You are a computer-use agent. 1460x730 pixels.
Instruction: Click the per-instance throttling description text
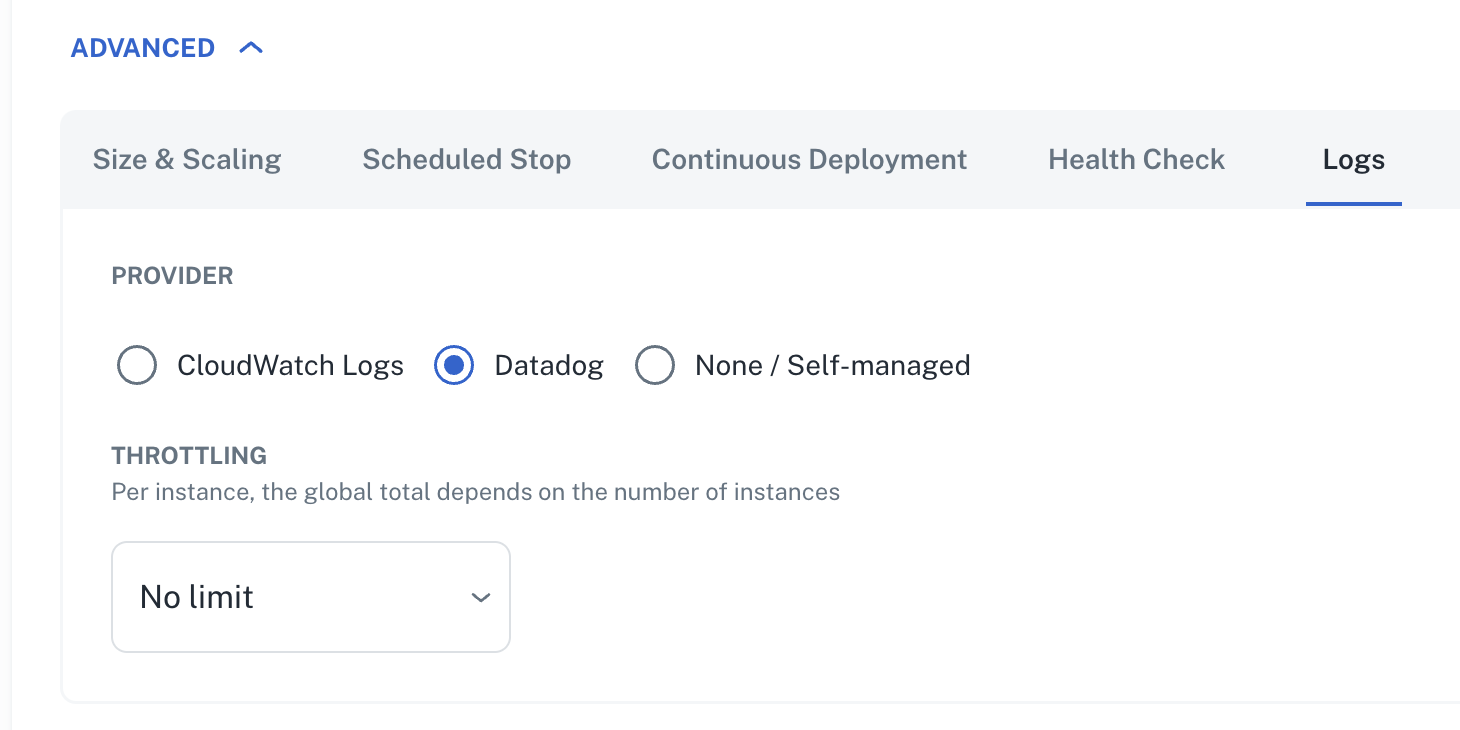tap(476, 492)
